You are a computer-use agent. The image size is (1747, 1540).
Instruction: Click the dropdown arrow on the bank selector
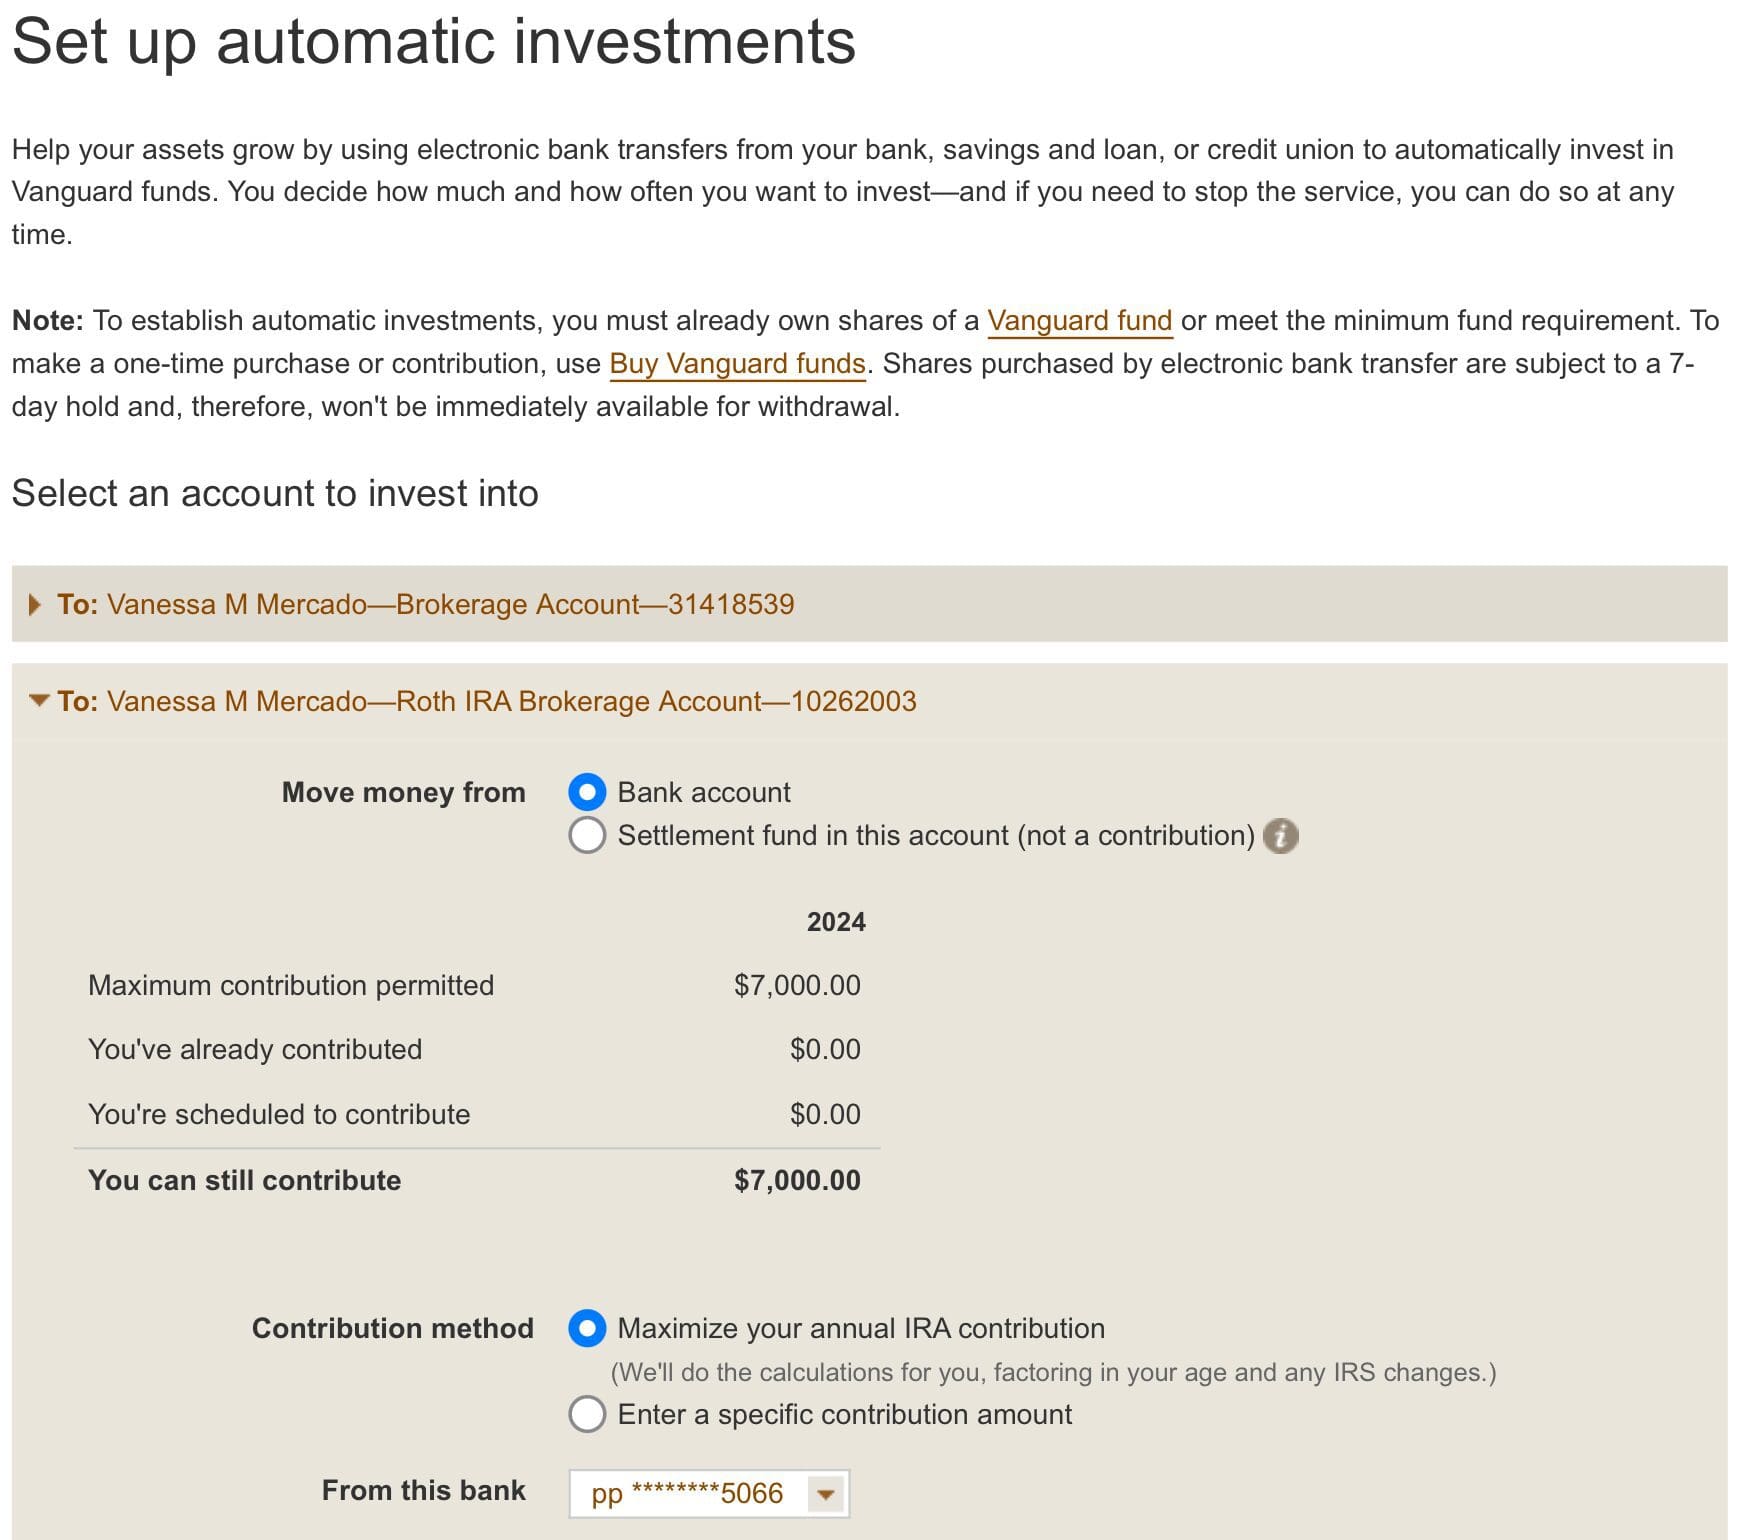(824, 1493)
